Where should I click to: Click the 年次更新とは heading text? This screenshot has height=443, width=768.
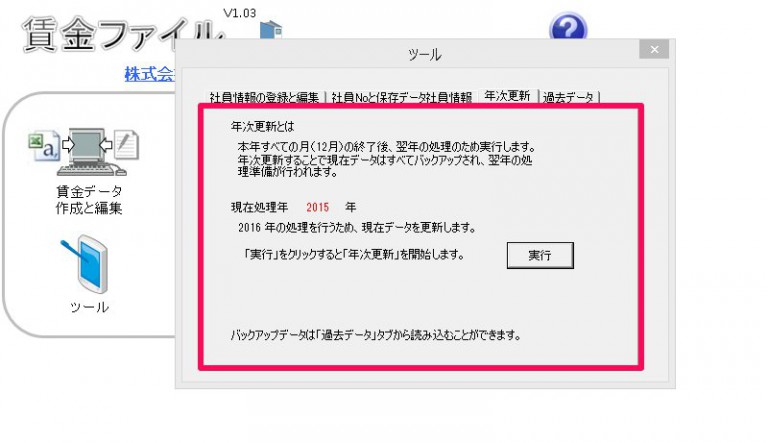[x=262, y=127]
